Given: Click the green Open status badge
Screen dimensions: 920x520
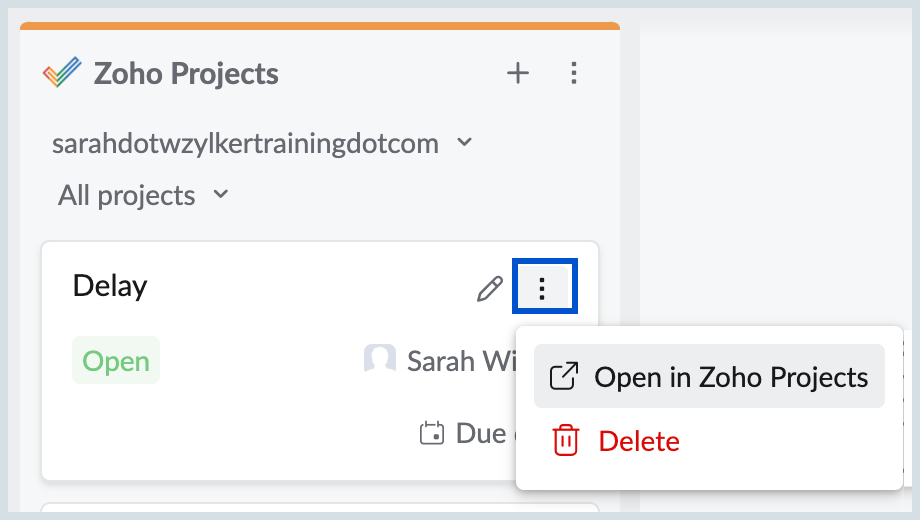Looking at the screenshot, I should point(116,361).
